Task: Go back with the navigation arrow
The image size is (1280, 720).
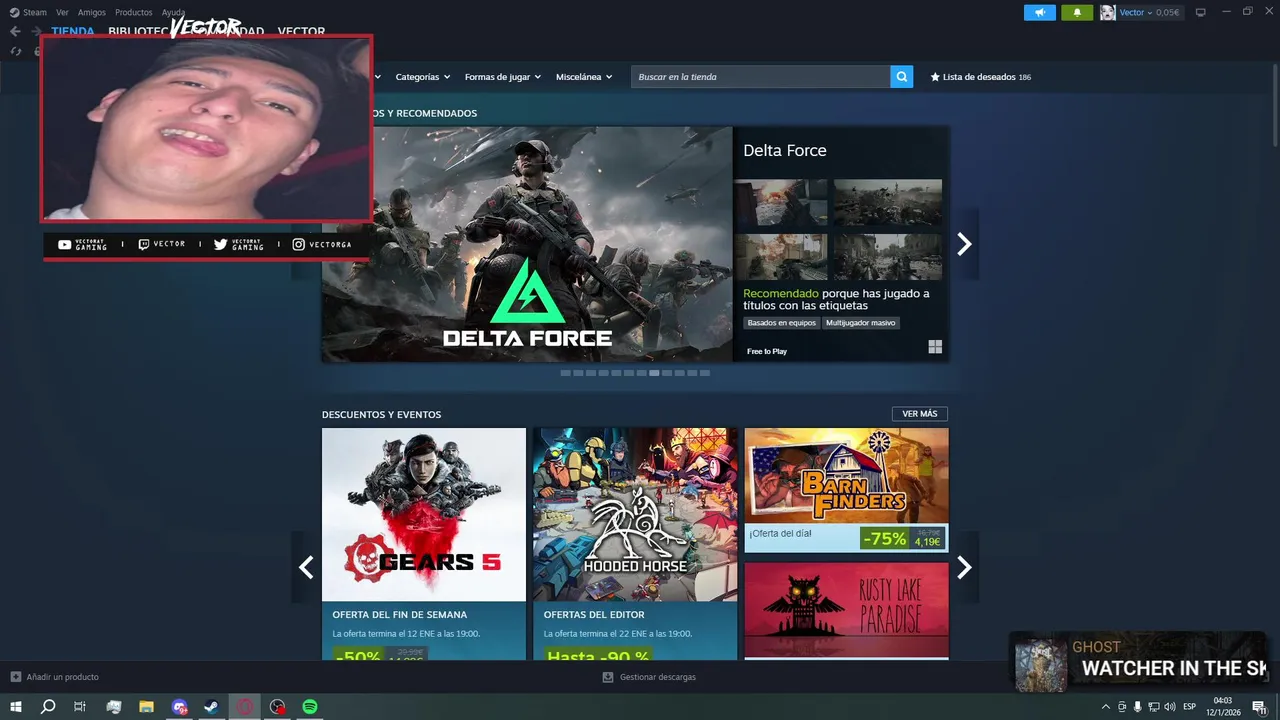Action: tap(15, 31)
